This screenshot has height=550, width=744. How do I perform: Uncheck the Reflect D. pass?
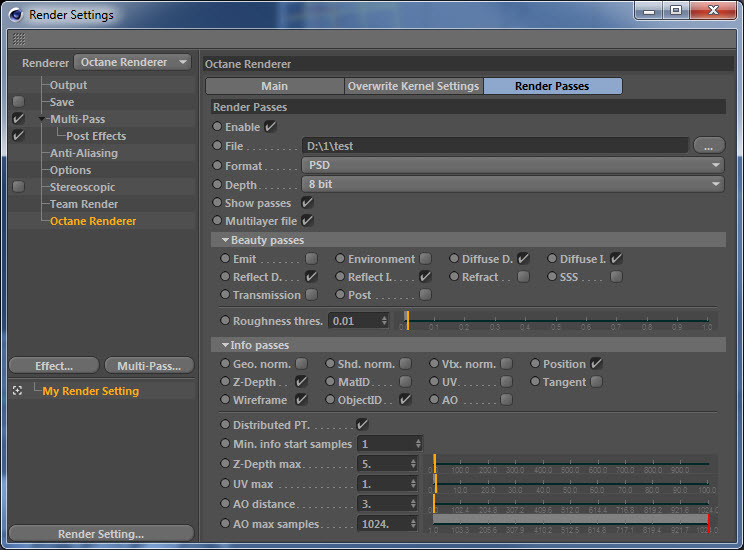[x=311, y=277]
